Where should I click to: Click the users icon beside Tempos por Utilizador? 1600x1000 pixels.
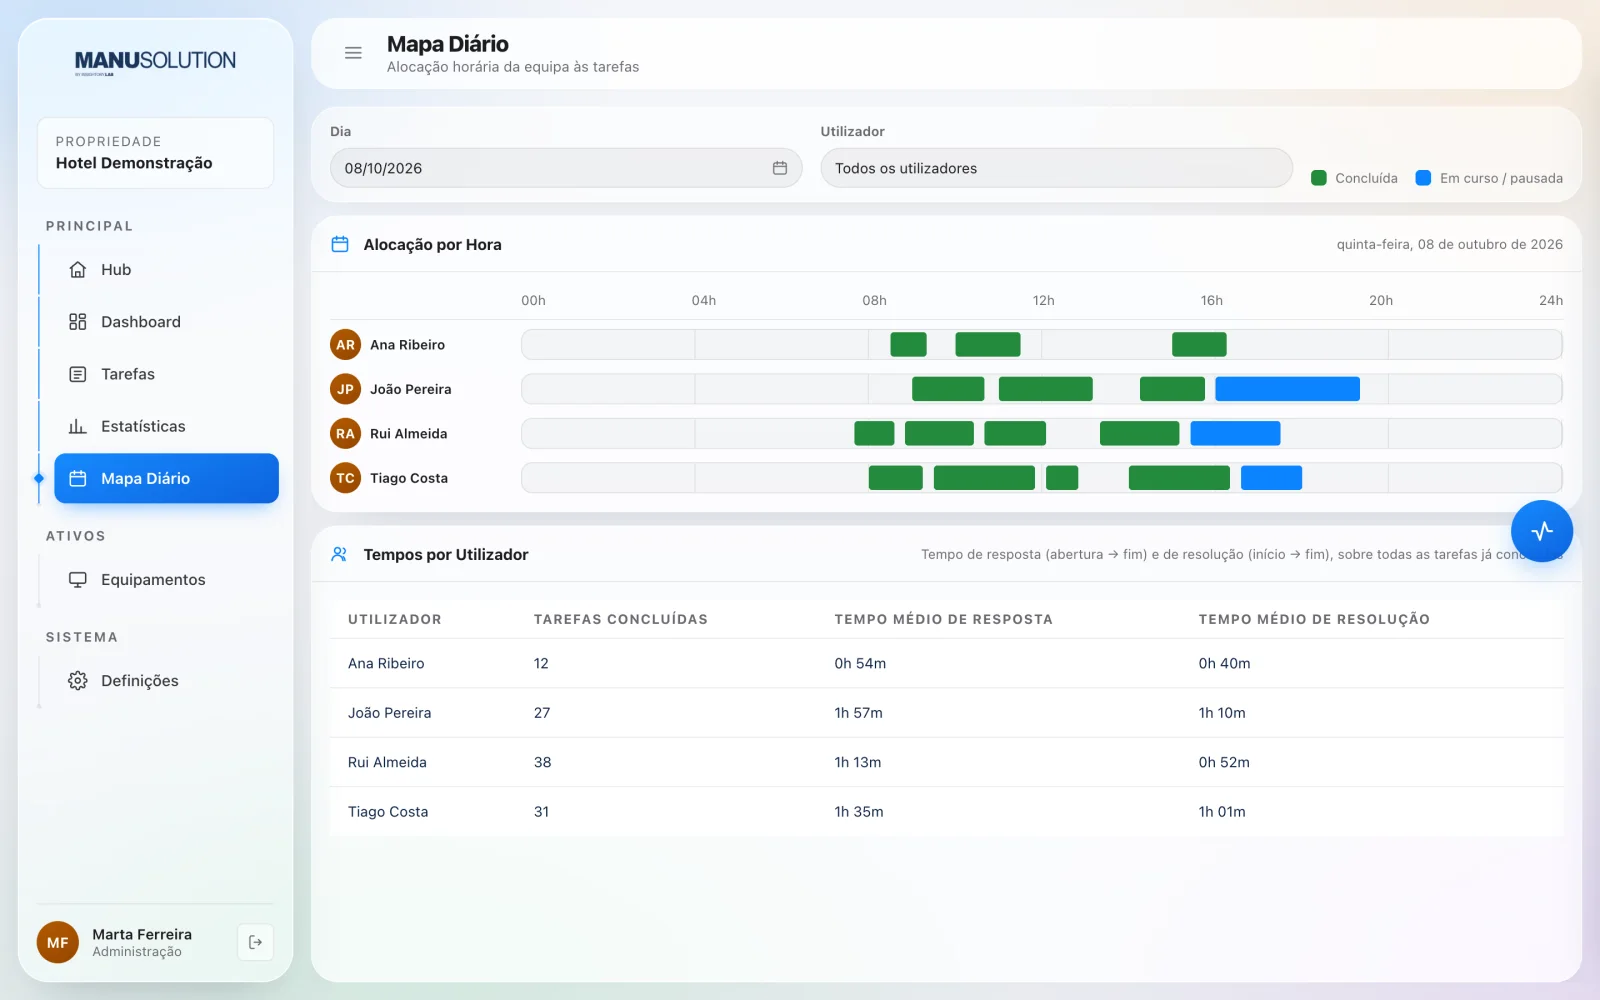pos(340,554)
